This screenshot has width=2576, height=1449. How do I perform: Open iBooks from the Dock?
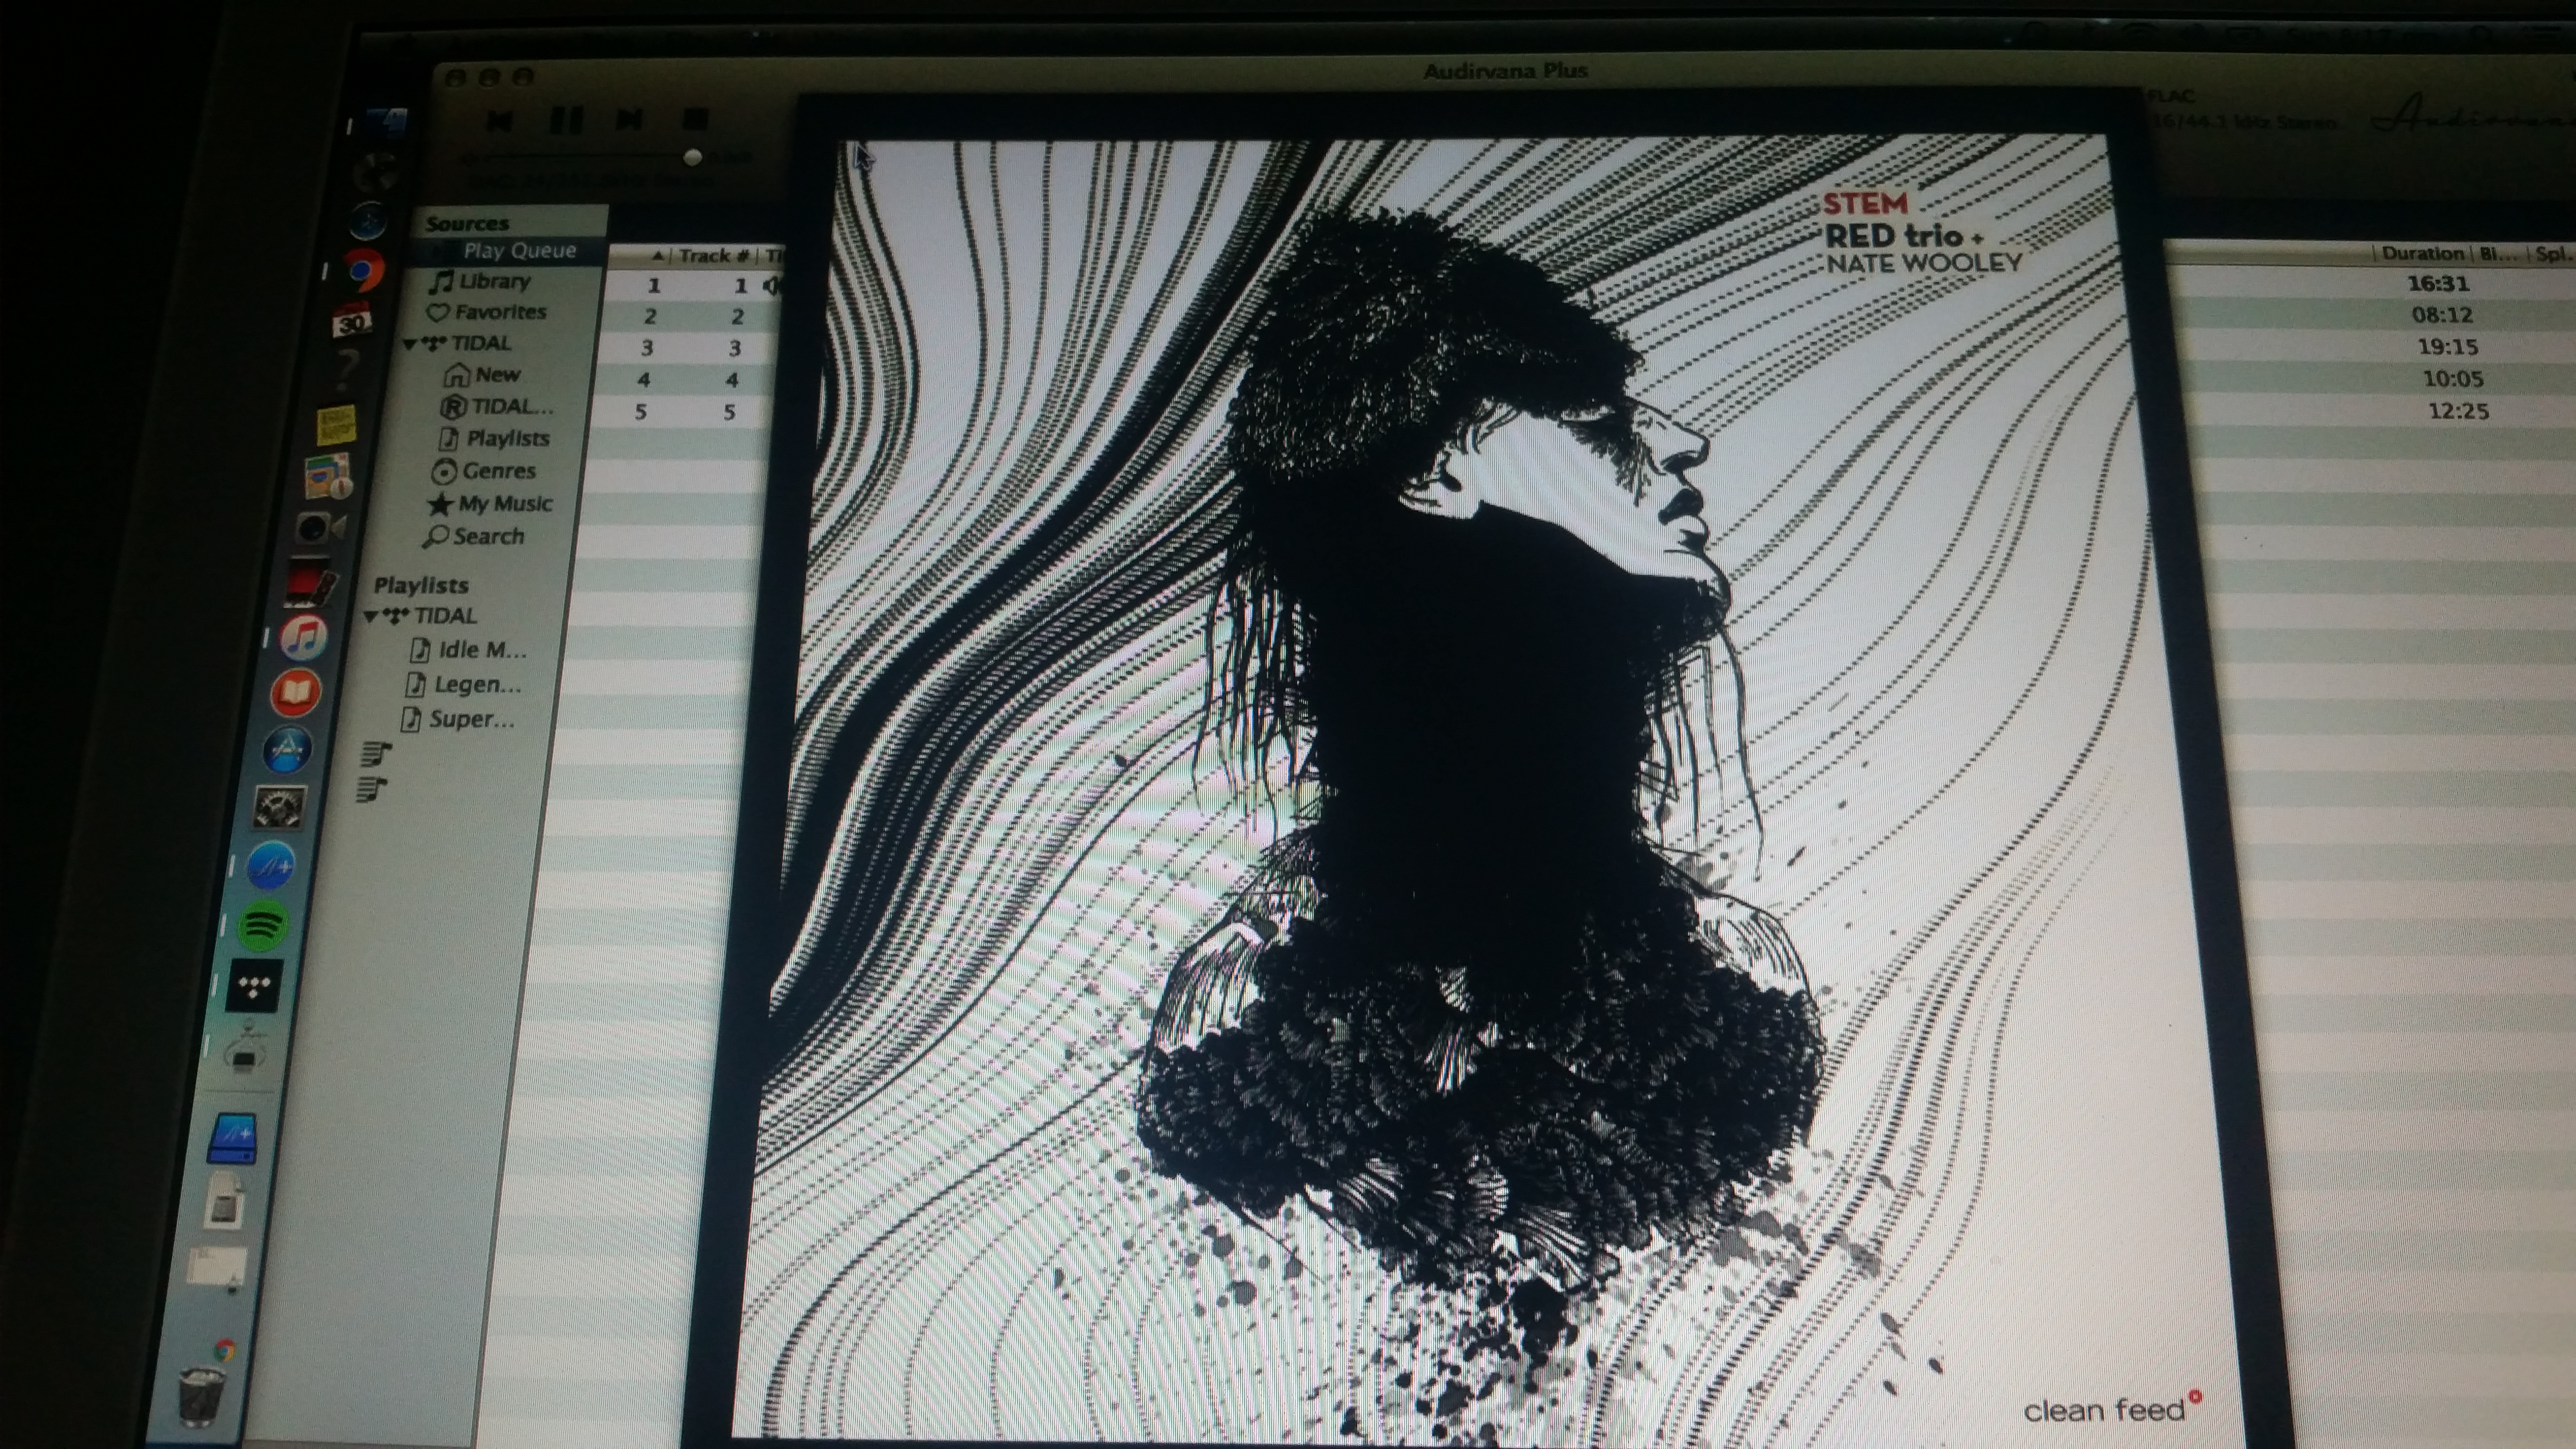pos(296,693)
